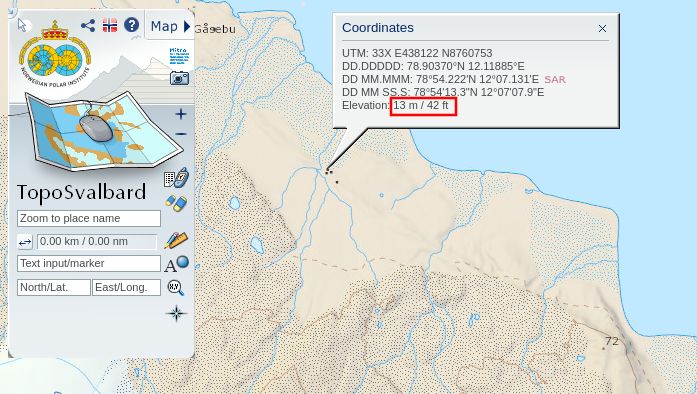
Task: Click the East/Long. input field
Action: tap(126, 287)
